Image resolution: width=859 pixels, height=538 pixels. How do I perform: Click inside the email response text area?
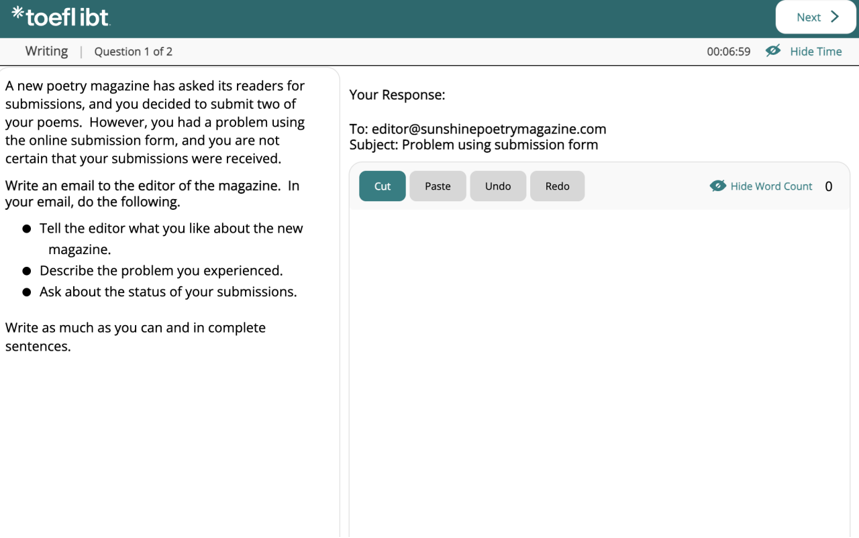coord(599,373)
